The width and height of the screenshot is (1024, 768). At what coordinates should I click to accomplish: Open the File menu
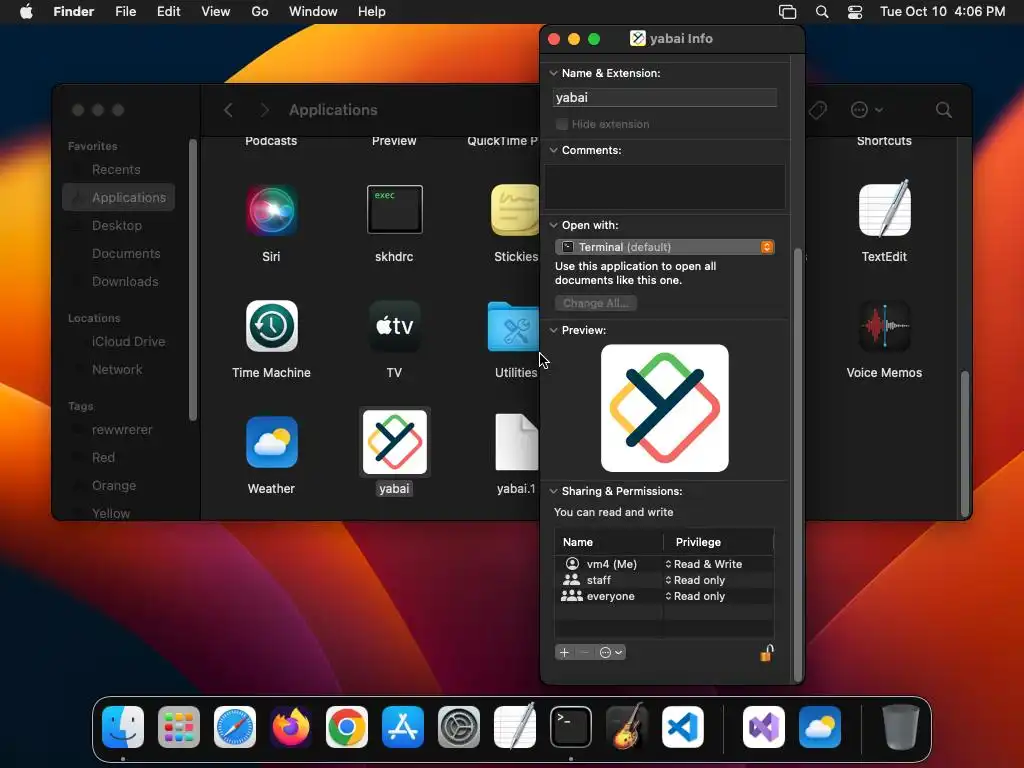click(125, 12)
